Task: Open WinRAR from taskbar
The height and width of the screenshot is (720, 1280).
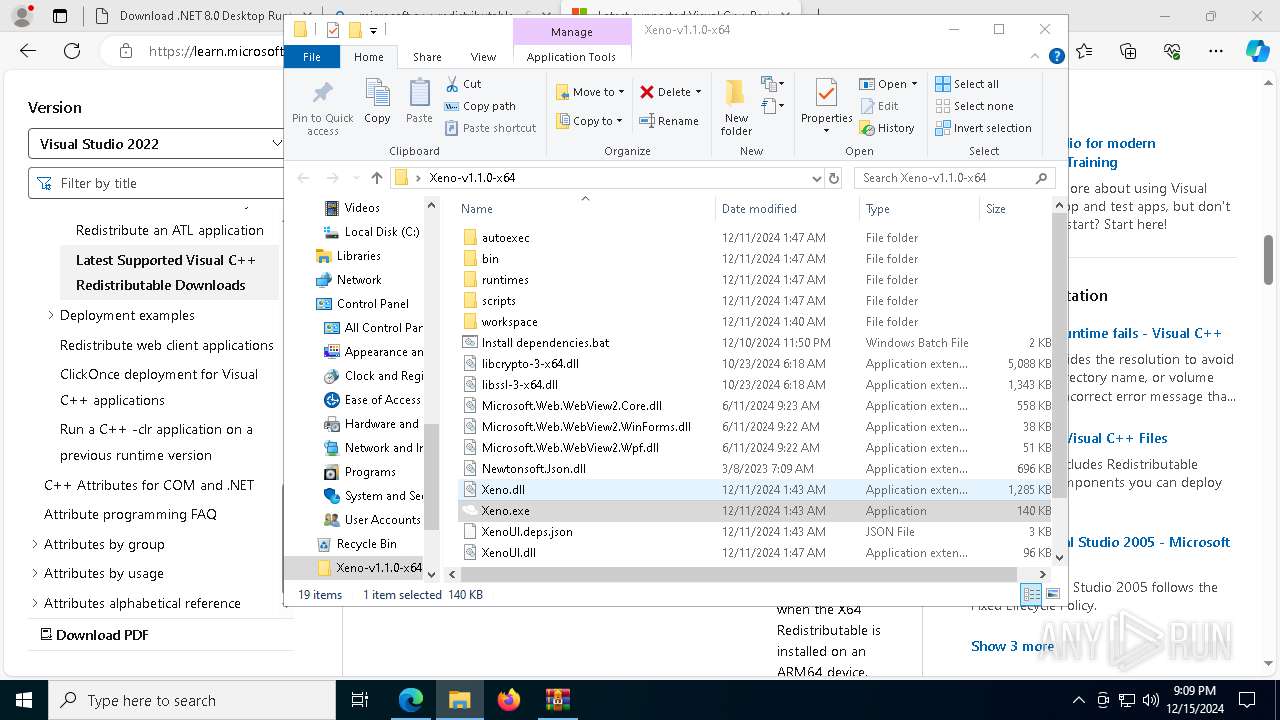Action: pos(558,700)
